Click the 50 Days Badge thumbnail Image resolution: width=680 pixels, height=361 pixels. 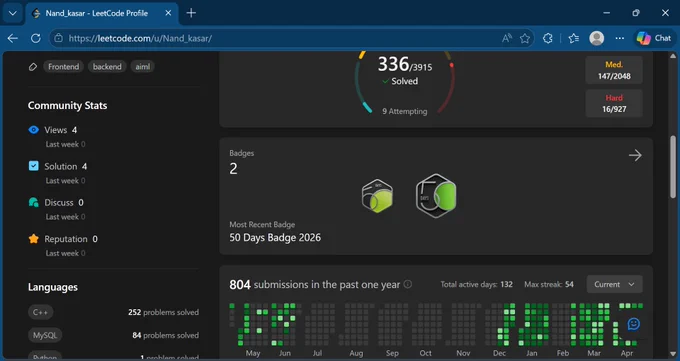pos(436,195)
